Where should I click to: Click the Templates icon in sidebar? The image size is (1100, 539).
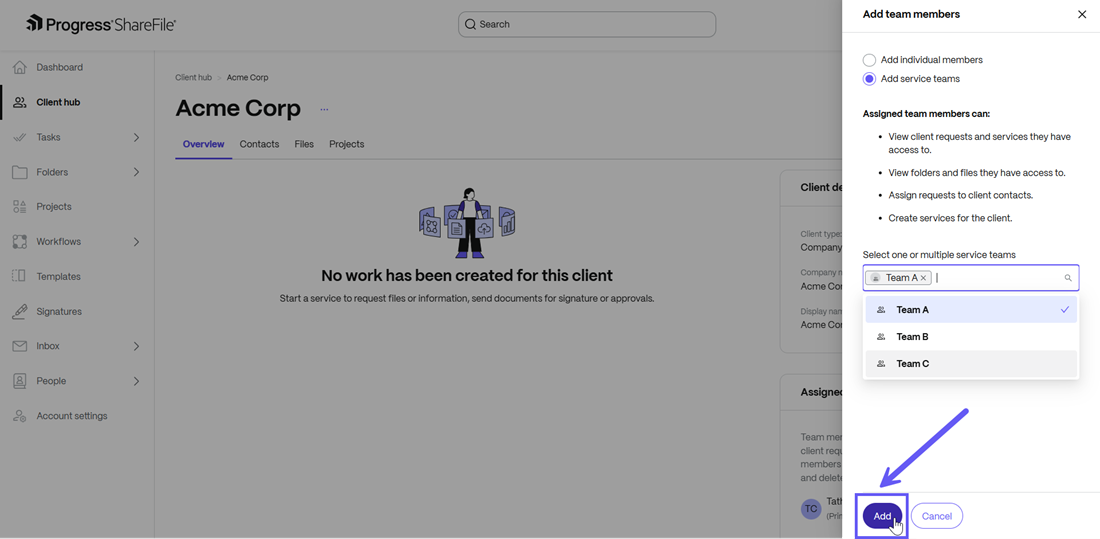pyautogui.click(x=20, y=276)
